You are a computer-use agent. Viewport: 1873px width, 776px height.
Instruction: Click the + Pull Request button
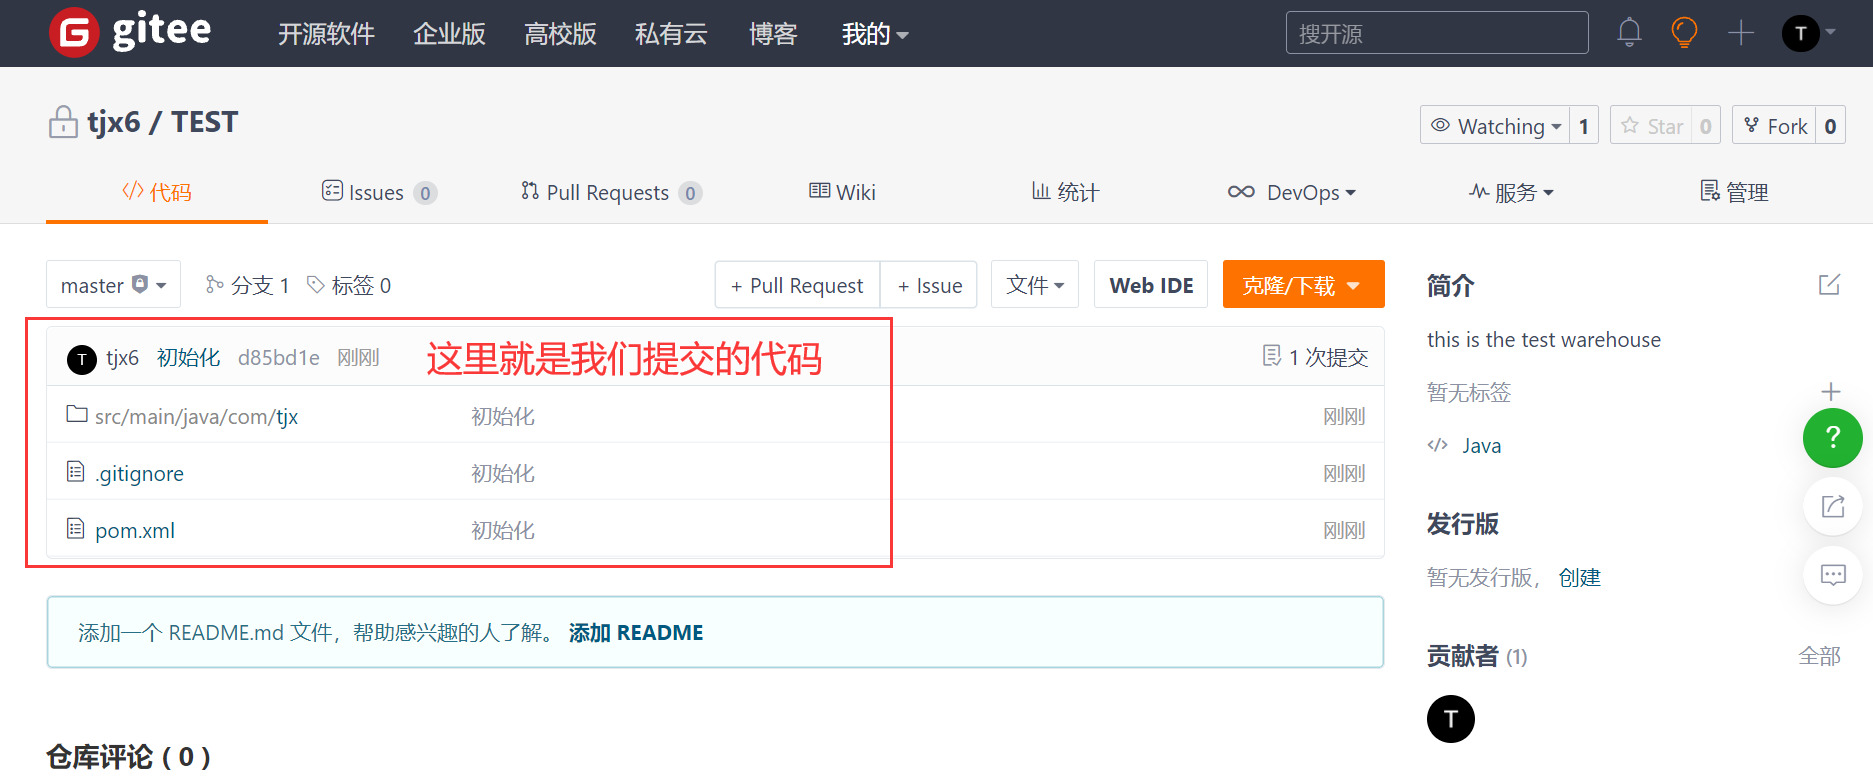click(x=797, y=285)
